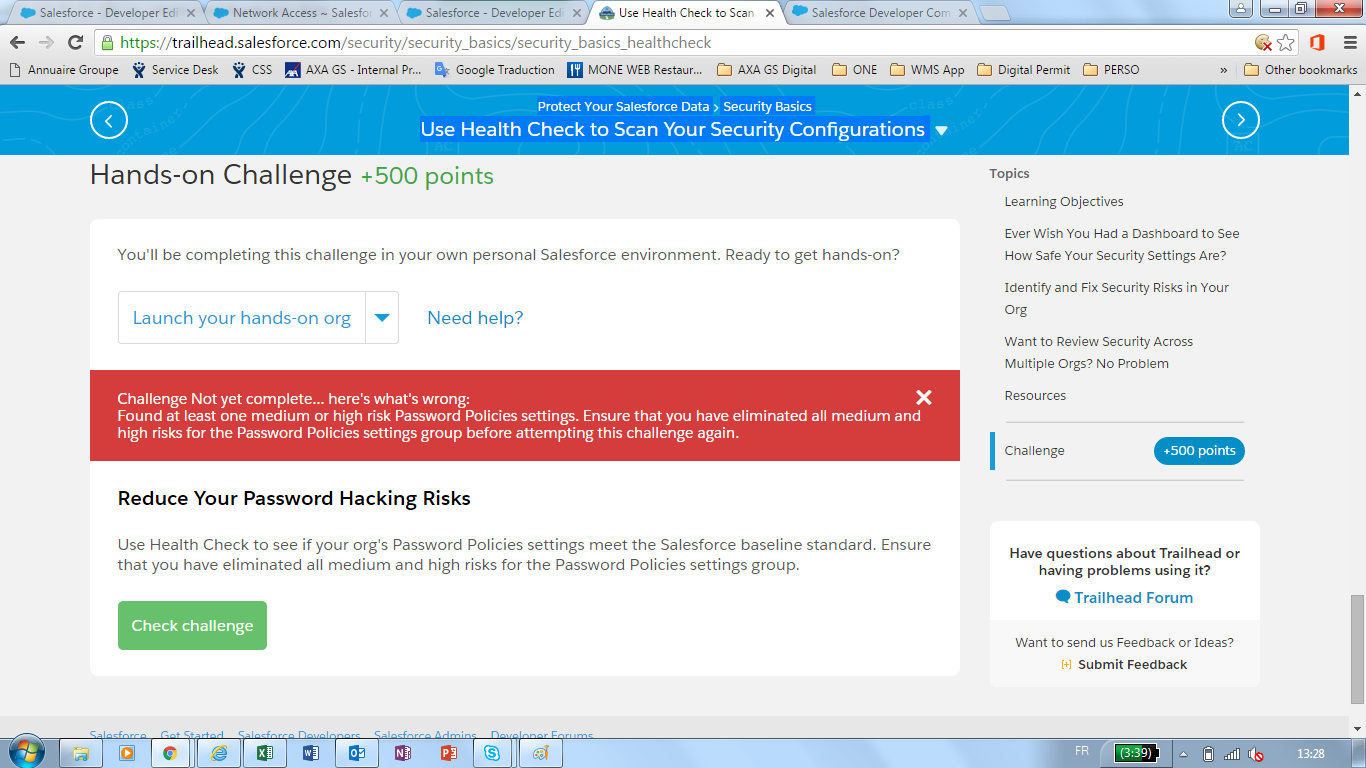This screenshot has width=1366, height=768.
Task: Show more bookmarks with the chevron
Action: [1224, 70]
